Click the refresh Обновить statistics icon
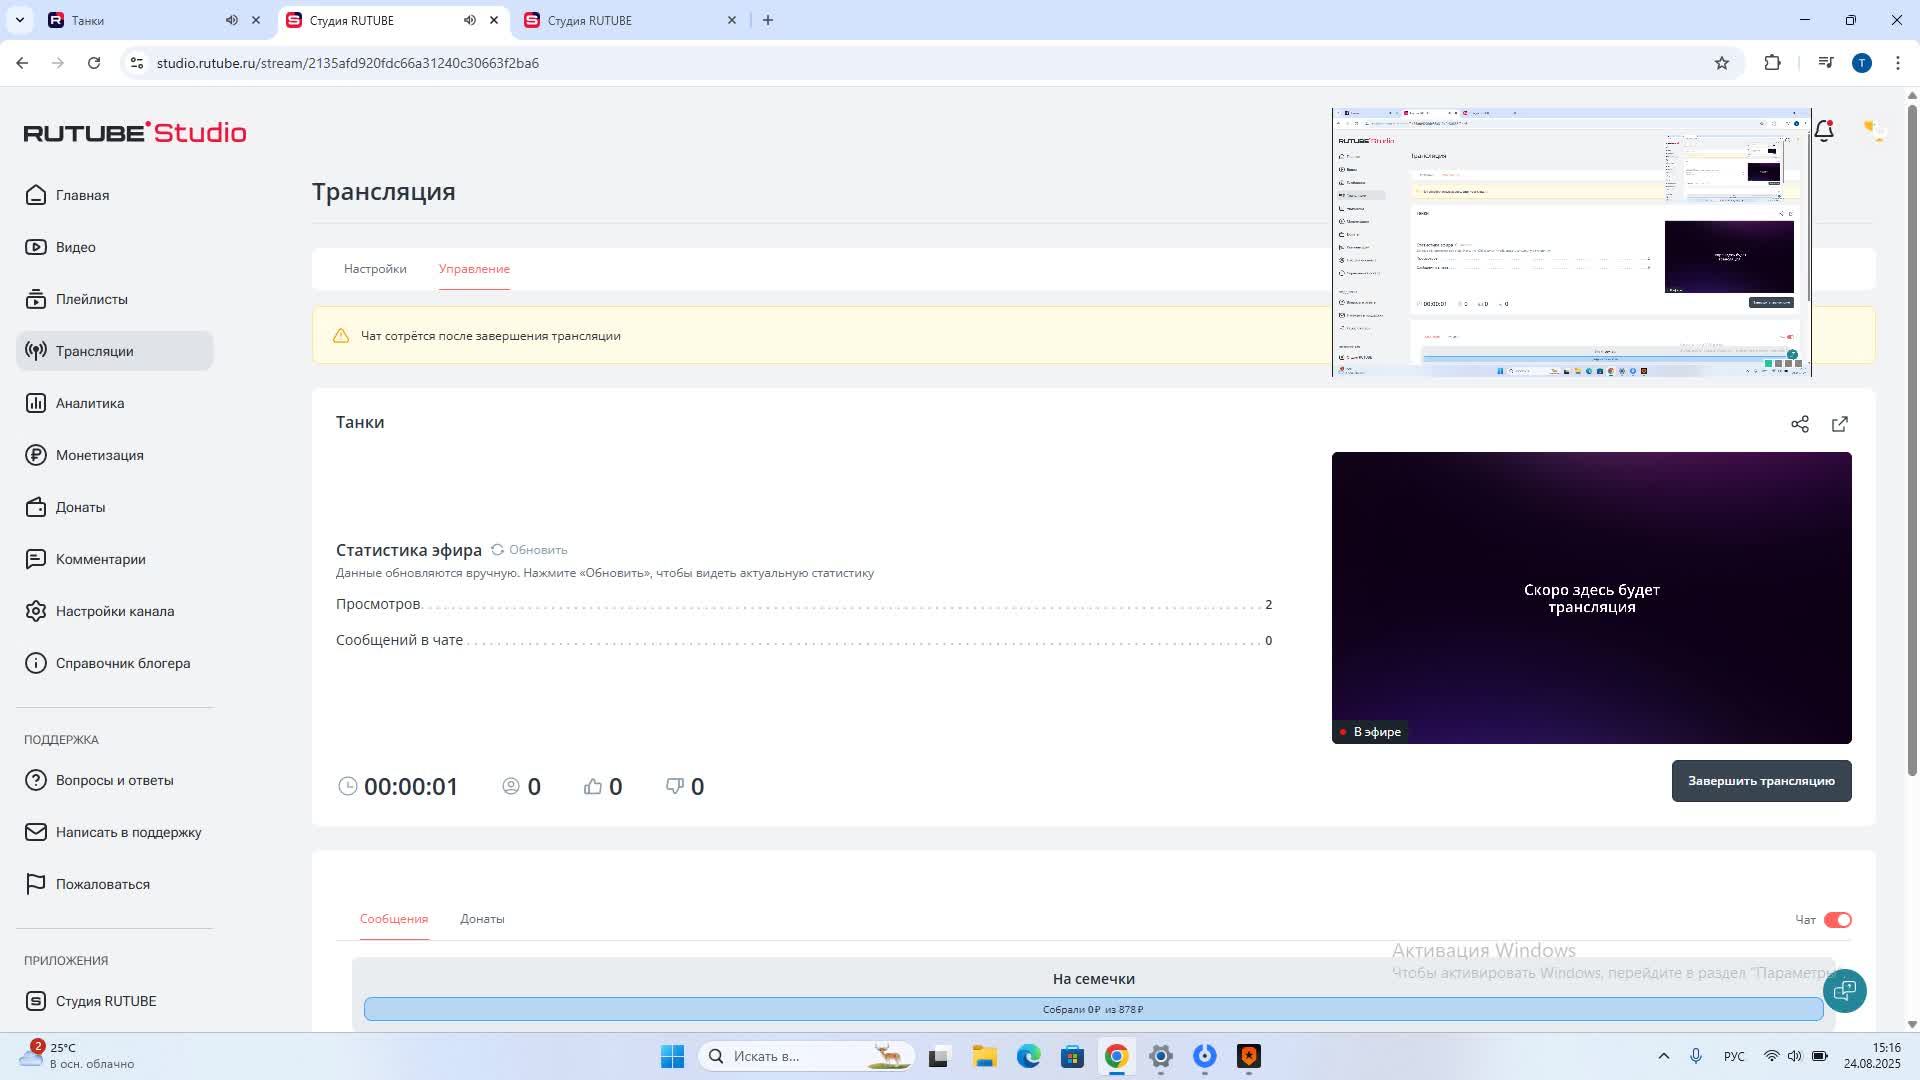Image resolution: width=1920 pixels, height=1080 pixels. click(498, 550)
